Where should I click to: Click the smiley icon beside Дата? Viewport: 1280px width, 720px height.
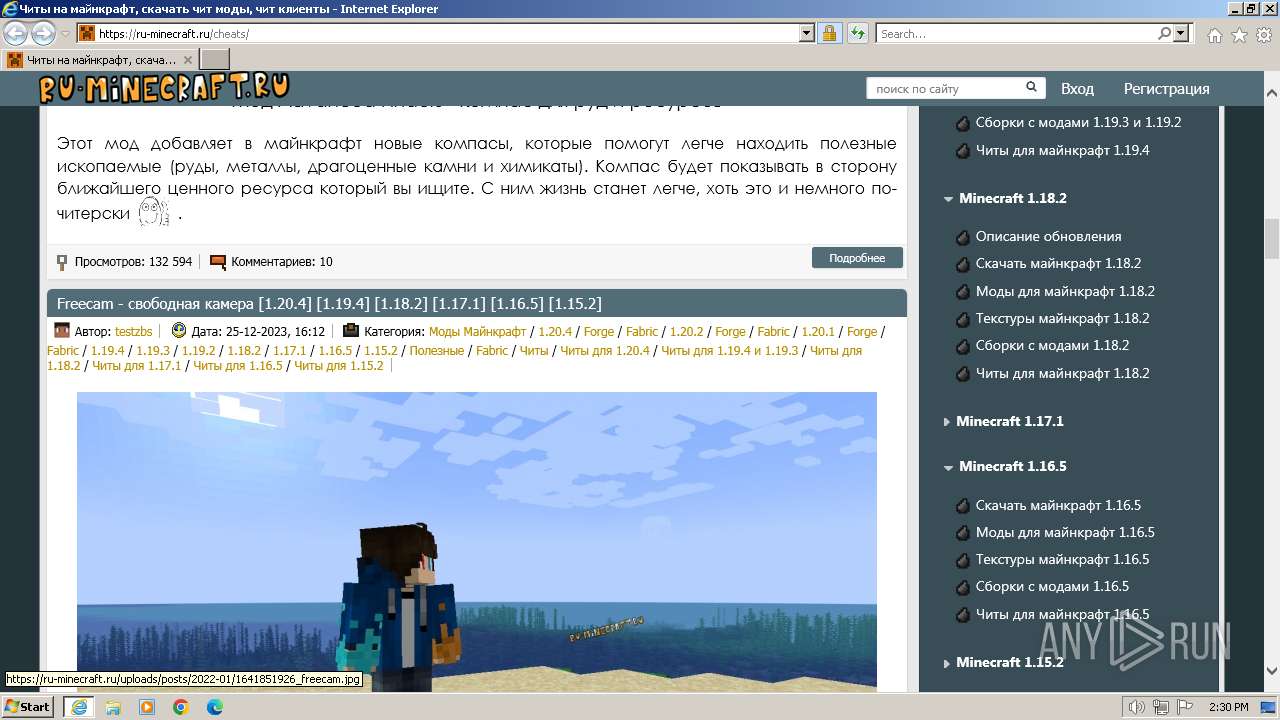(179, 330)
